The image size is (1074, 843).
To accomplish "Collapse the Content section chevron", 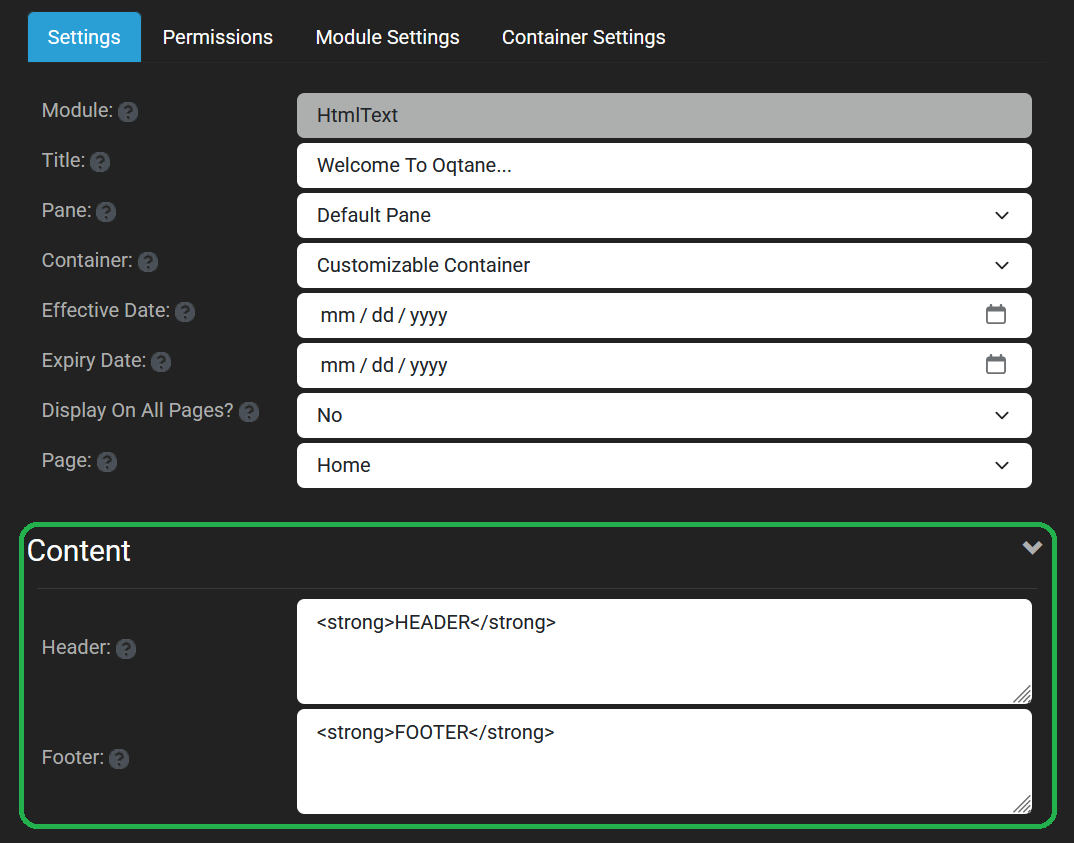I will click(1032, 547).
